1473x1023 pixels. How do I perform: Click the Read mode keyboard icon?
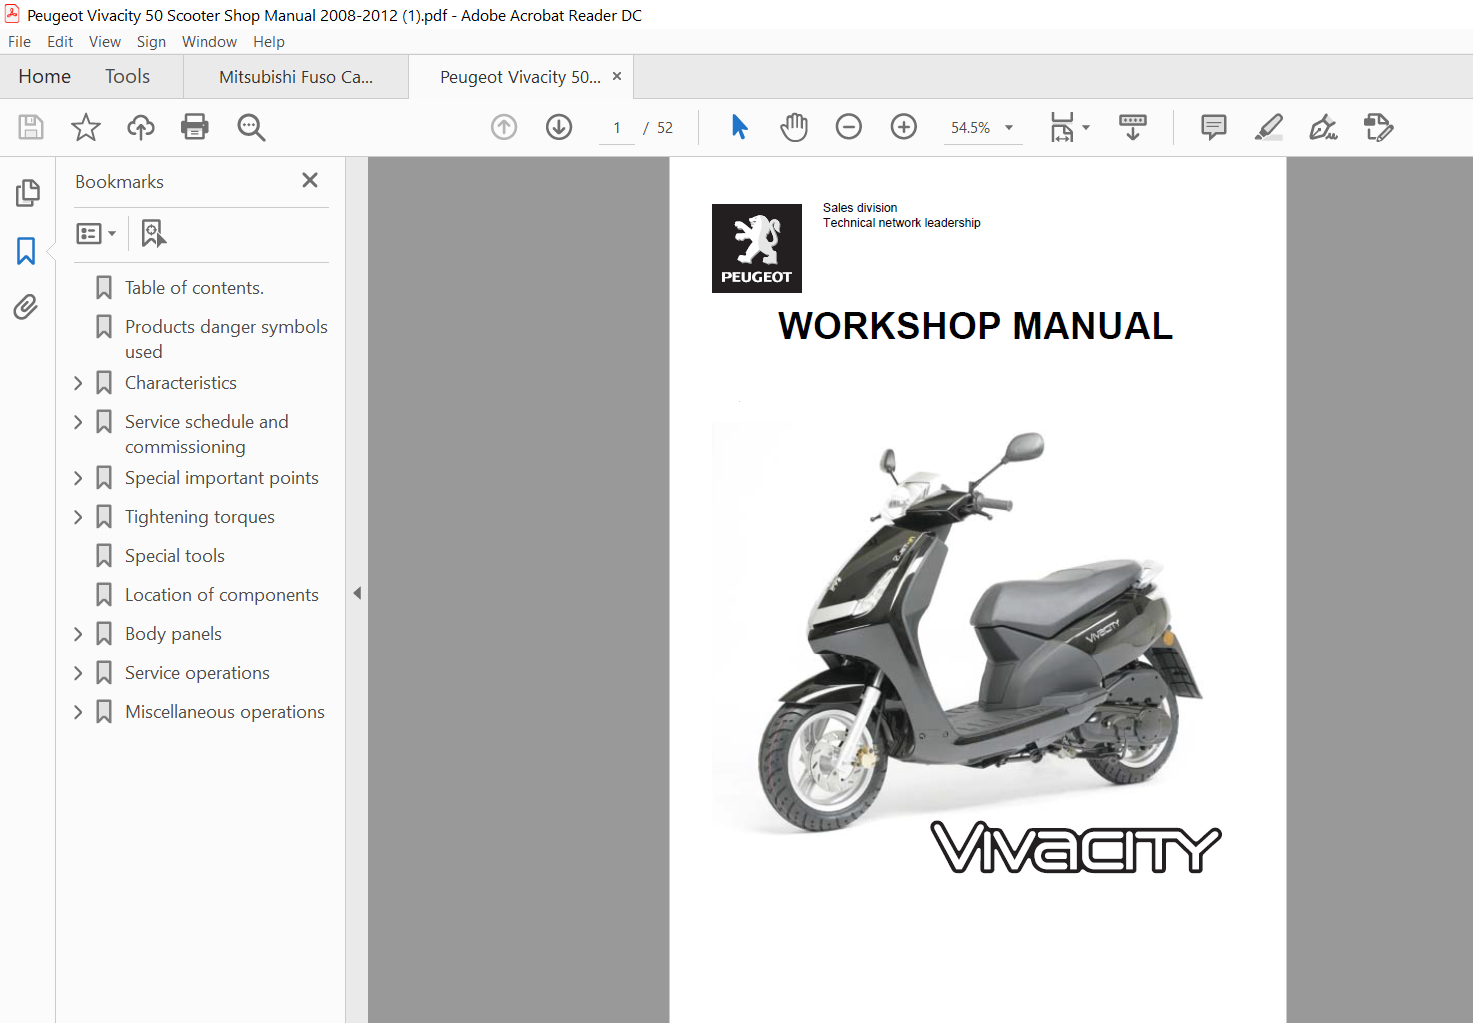click(1133, 127)
